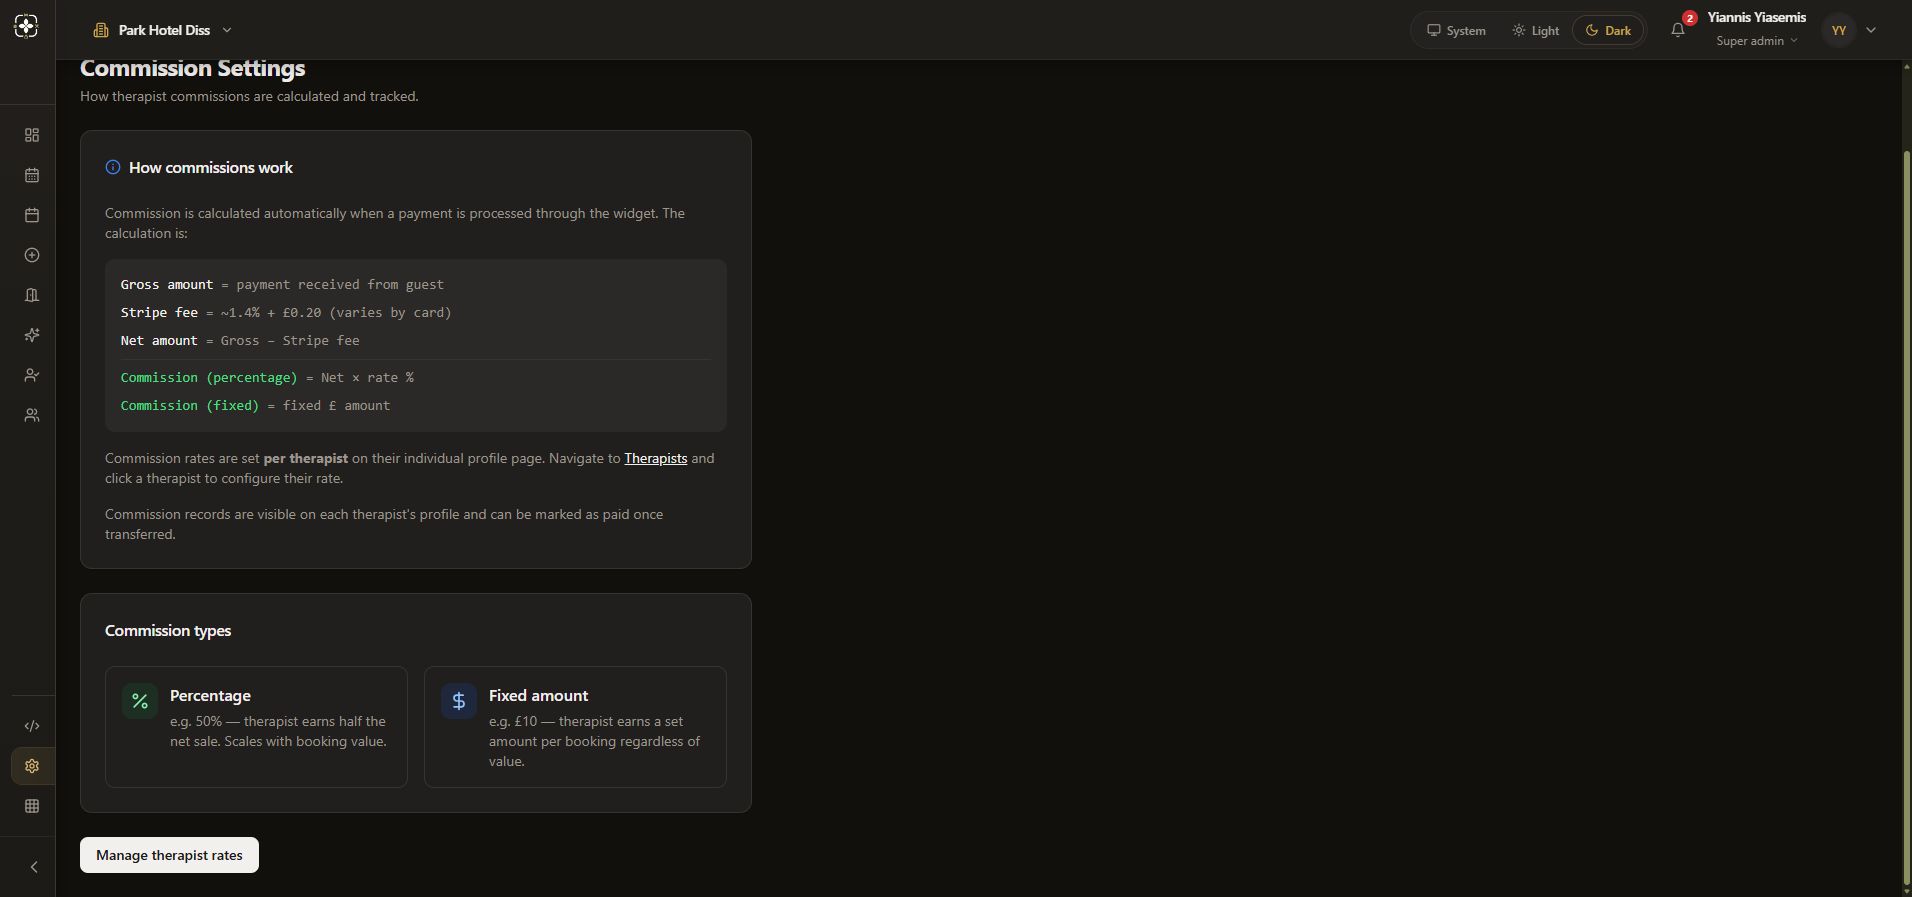1912x897 pixels.
Task: Select the Fixed amount commission type card
Action: [575, 727]
